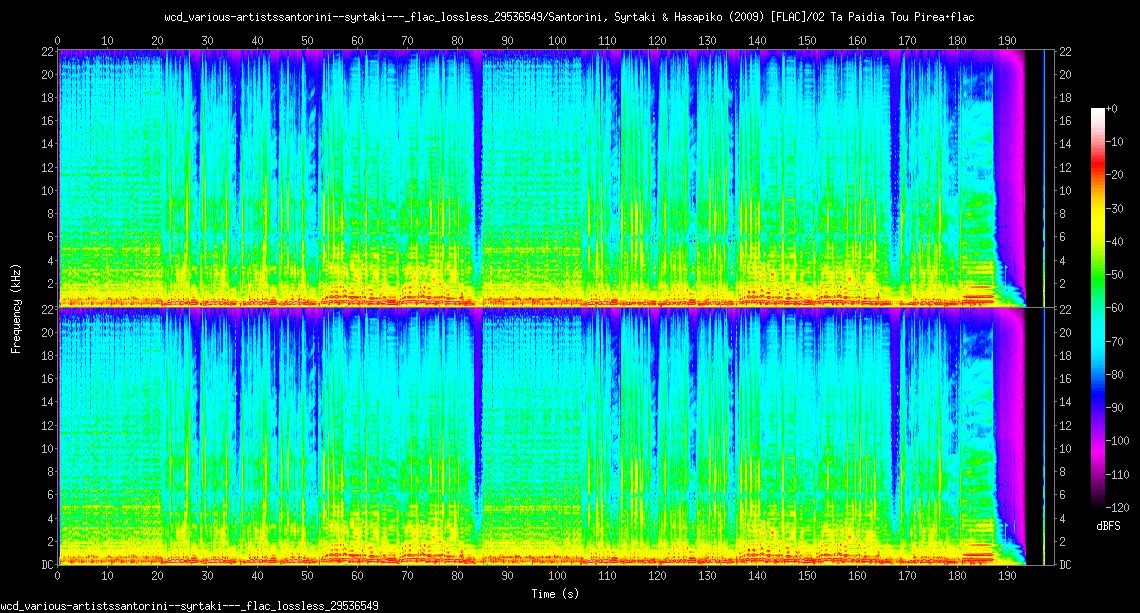1140x613 pixels.
Task: Click "30" on the top time axis
Action: (x=207, y=41)
